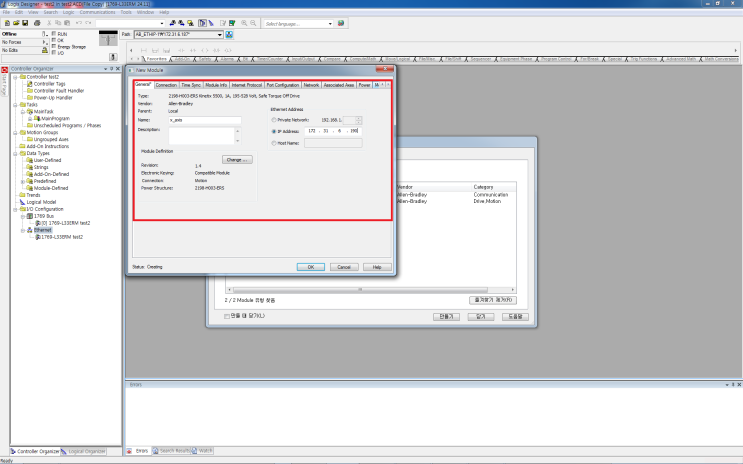
Task: Expand the Predefined data types node
Action: pyautogui.click(x=22, y=182)
